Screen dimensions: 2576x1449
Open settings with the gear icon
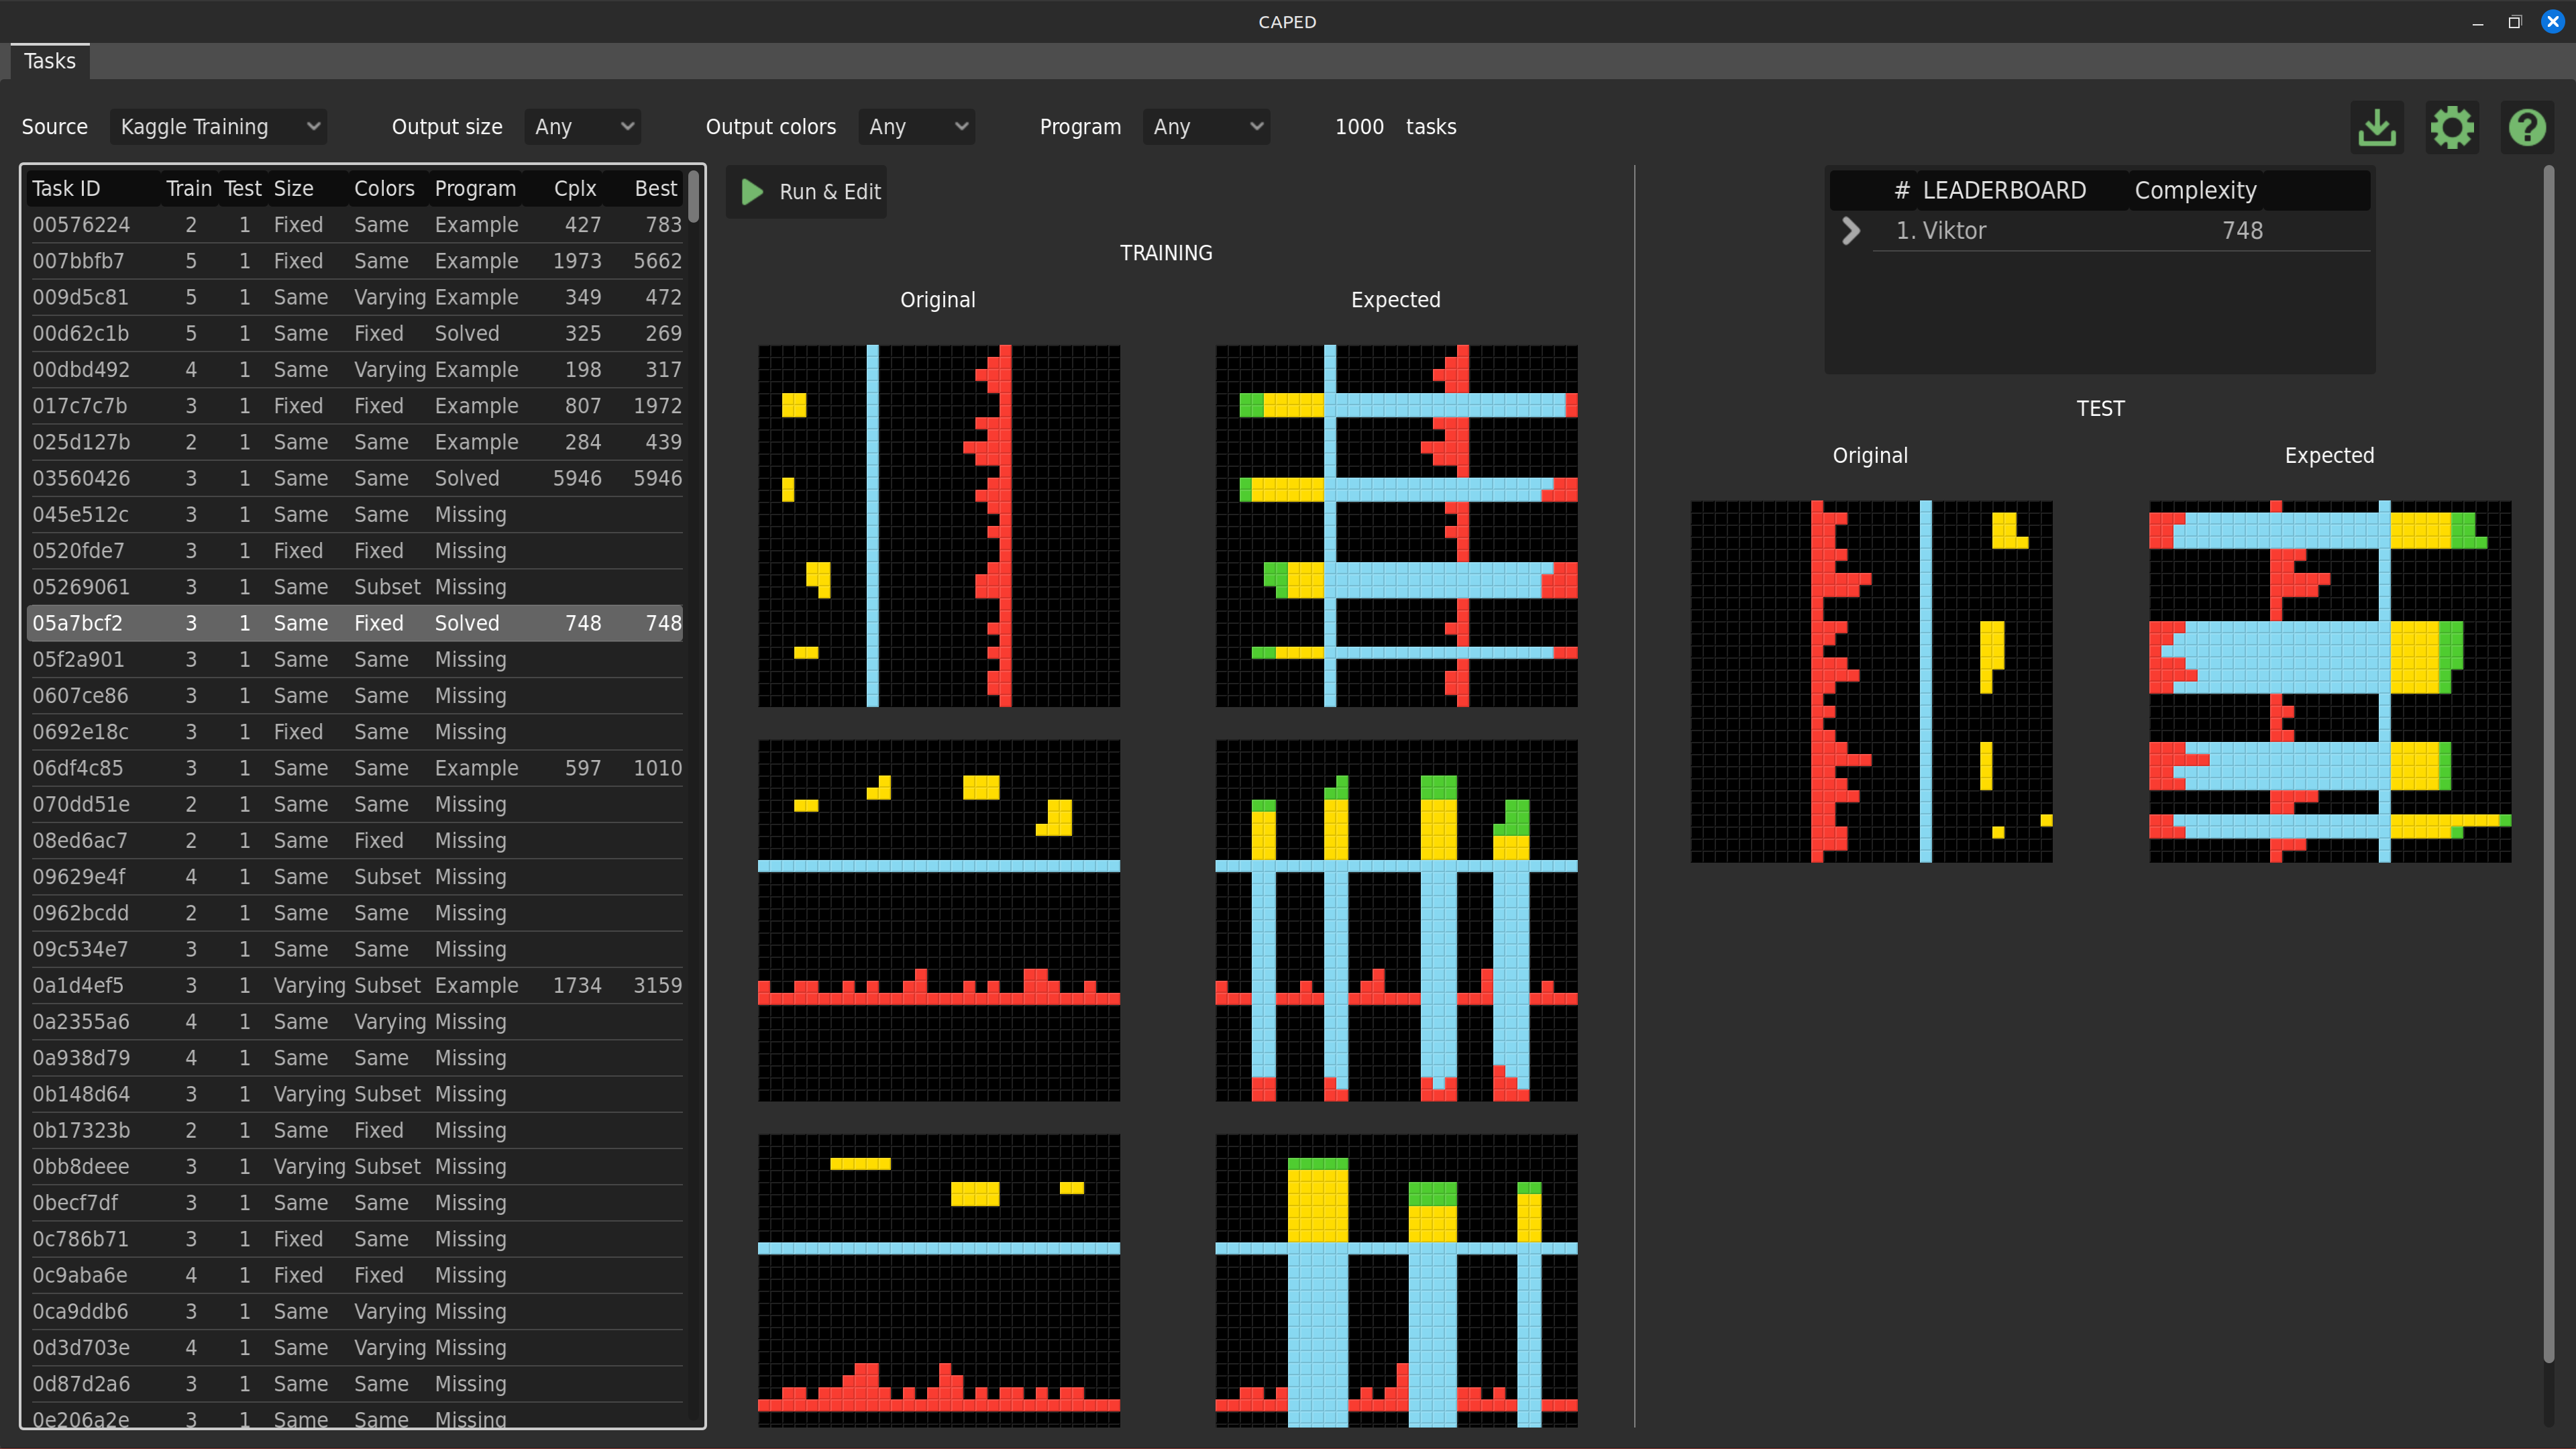tap(2451, 127)
